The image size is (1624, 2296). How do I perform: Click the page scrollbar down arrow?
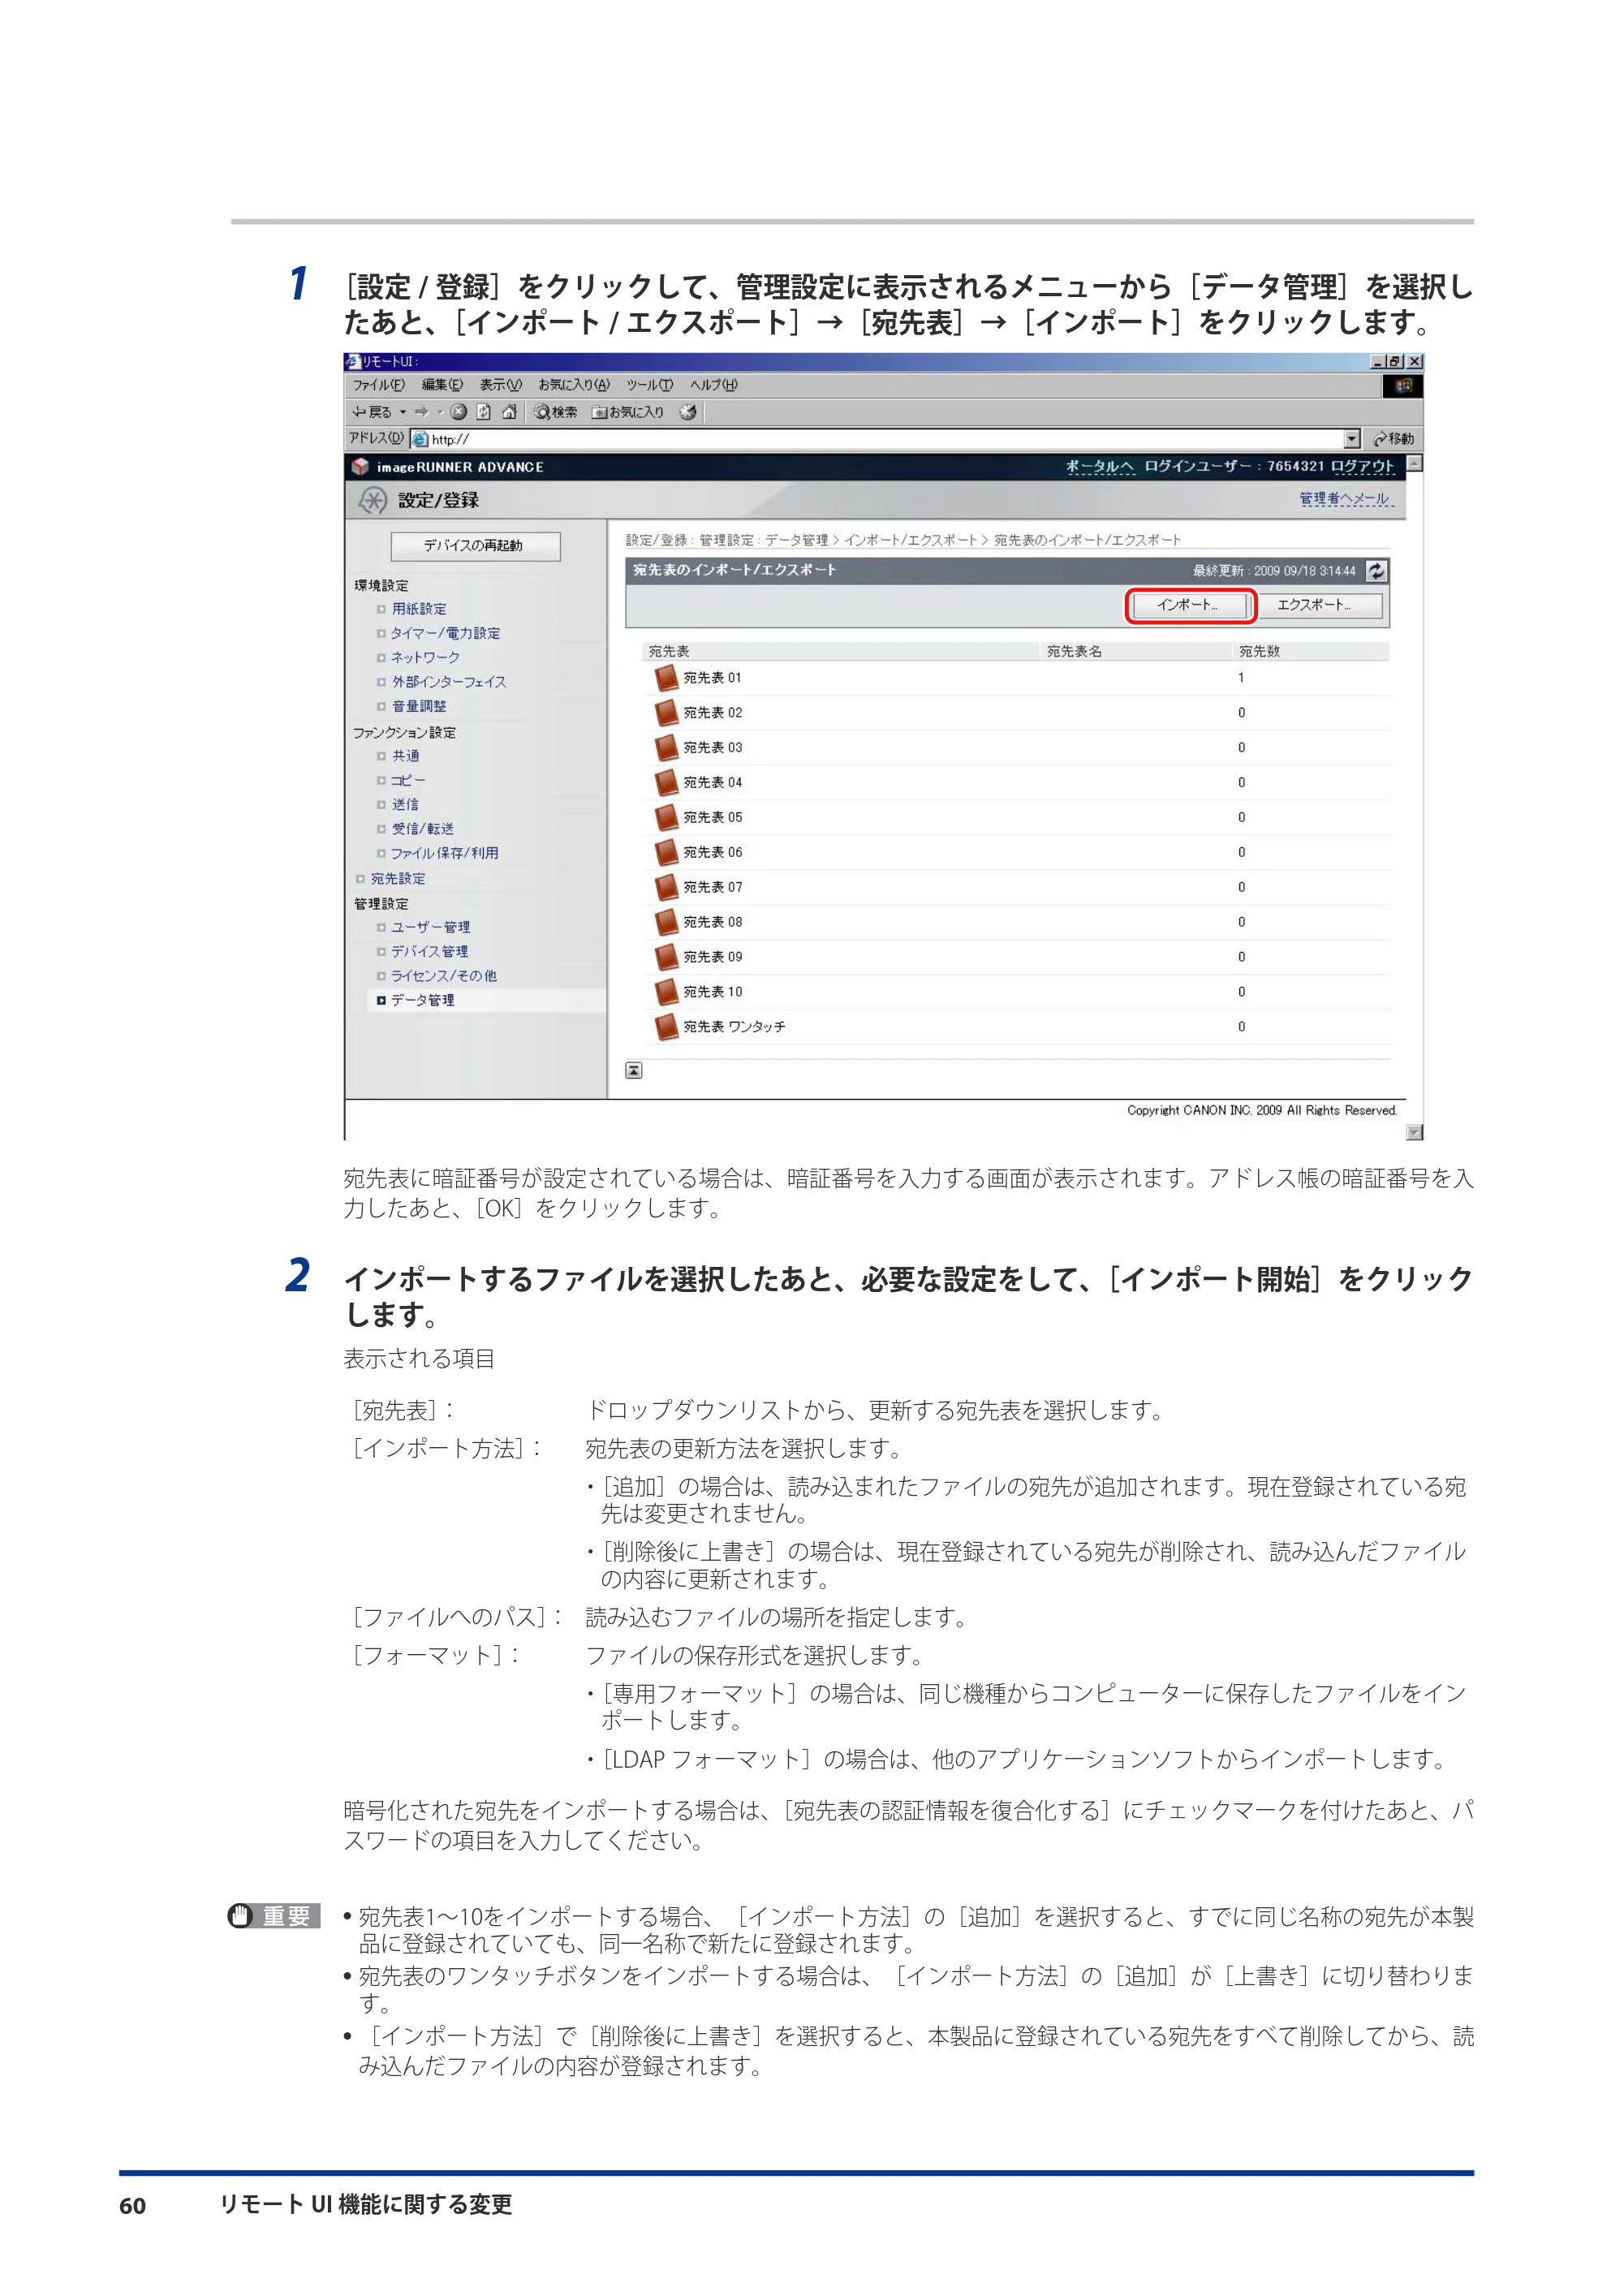(1414, 1132)
